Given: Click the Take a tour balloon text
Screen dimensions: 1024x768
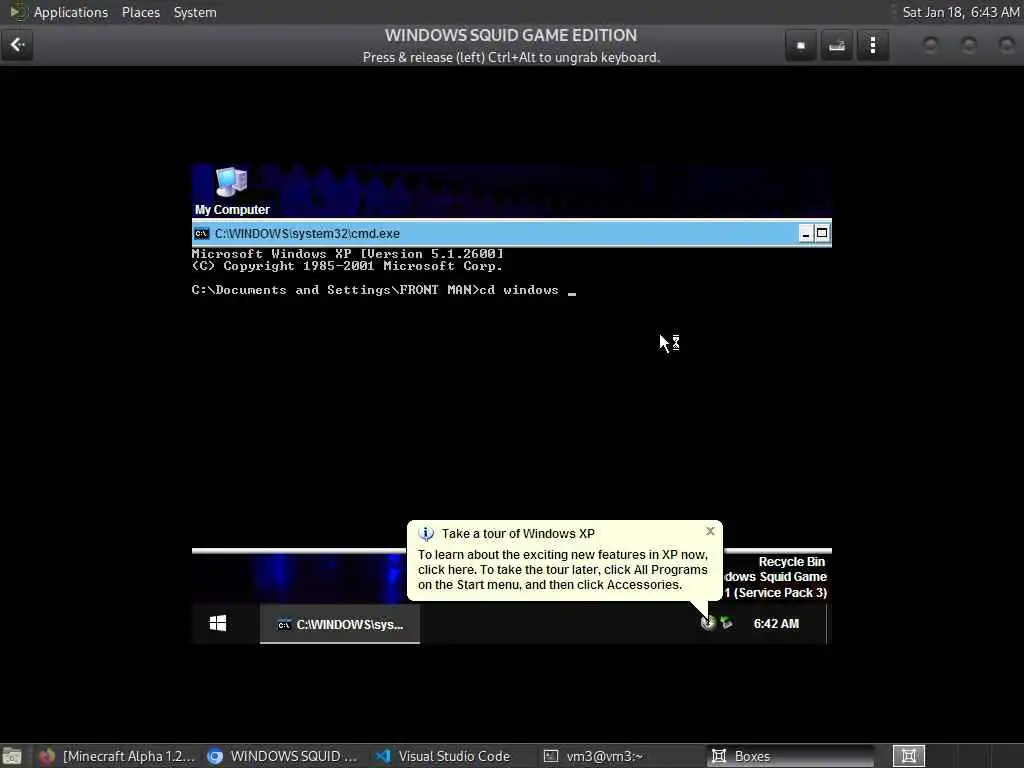Looking at the screenshot, I should [x=562, y=569].
